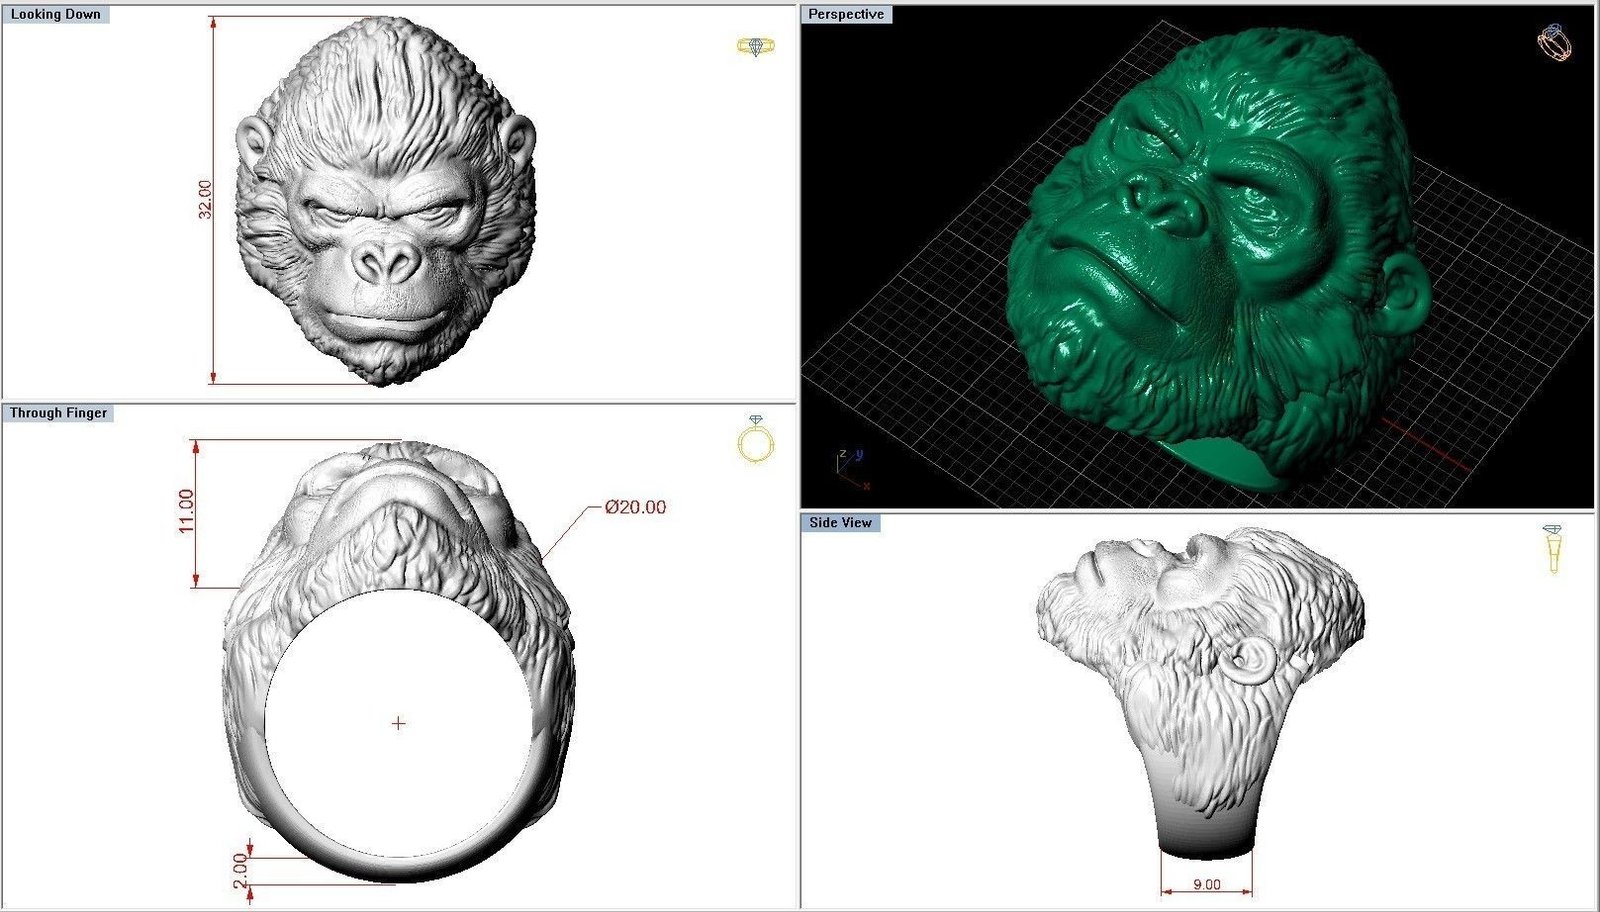The width and height of the screenshot is (1600, 912).
Task: Select the Through Finger viewport label
Action: coord(58,413)
